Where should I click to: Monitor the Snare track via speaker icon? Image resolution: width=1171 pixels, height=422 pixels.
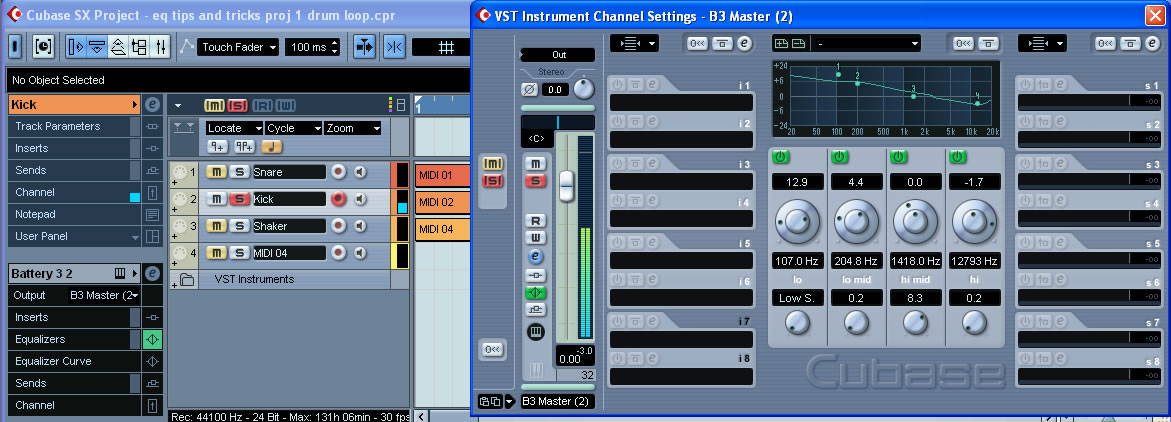pos(361,173)
